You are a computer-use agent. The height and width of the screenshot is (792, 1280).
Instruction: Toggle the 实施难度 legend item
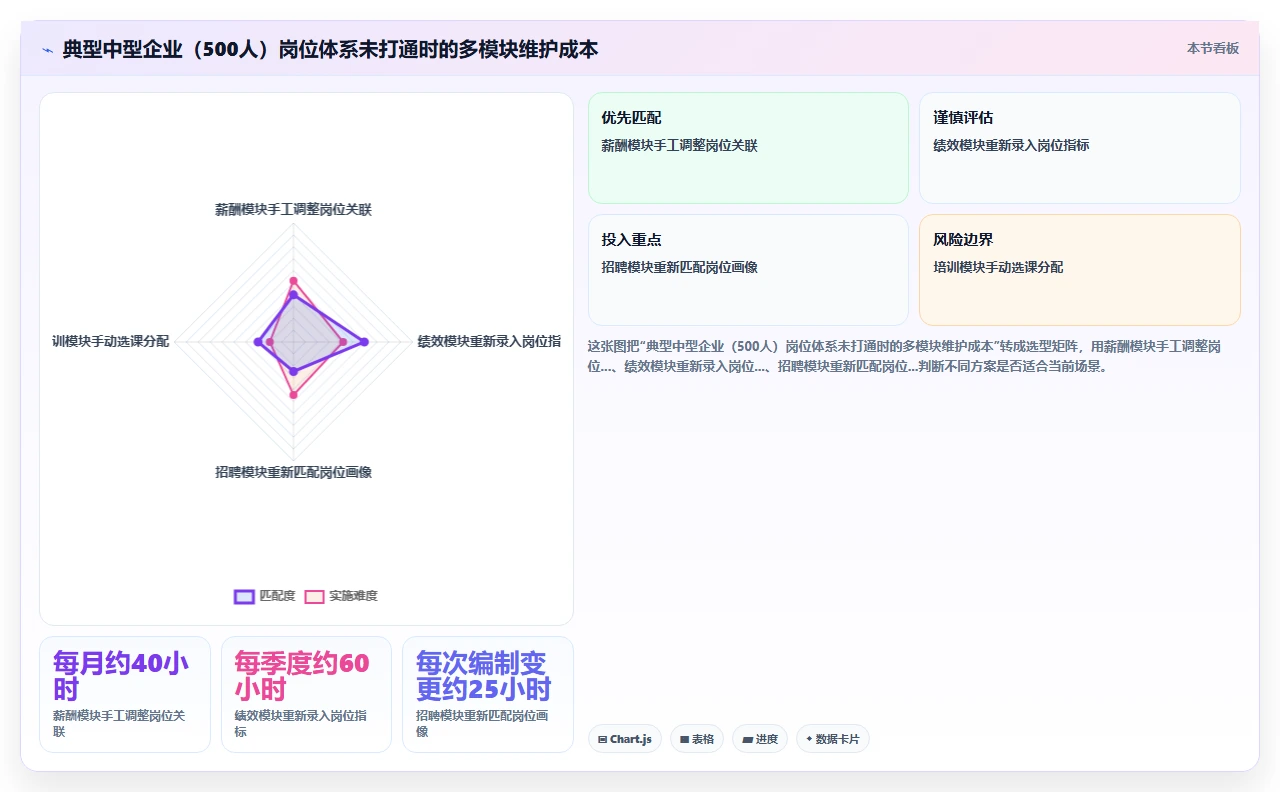point(341,596)
